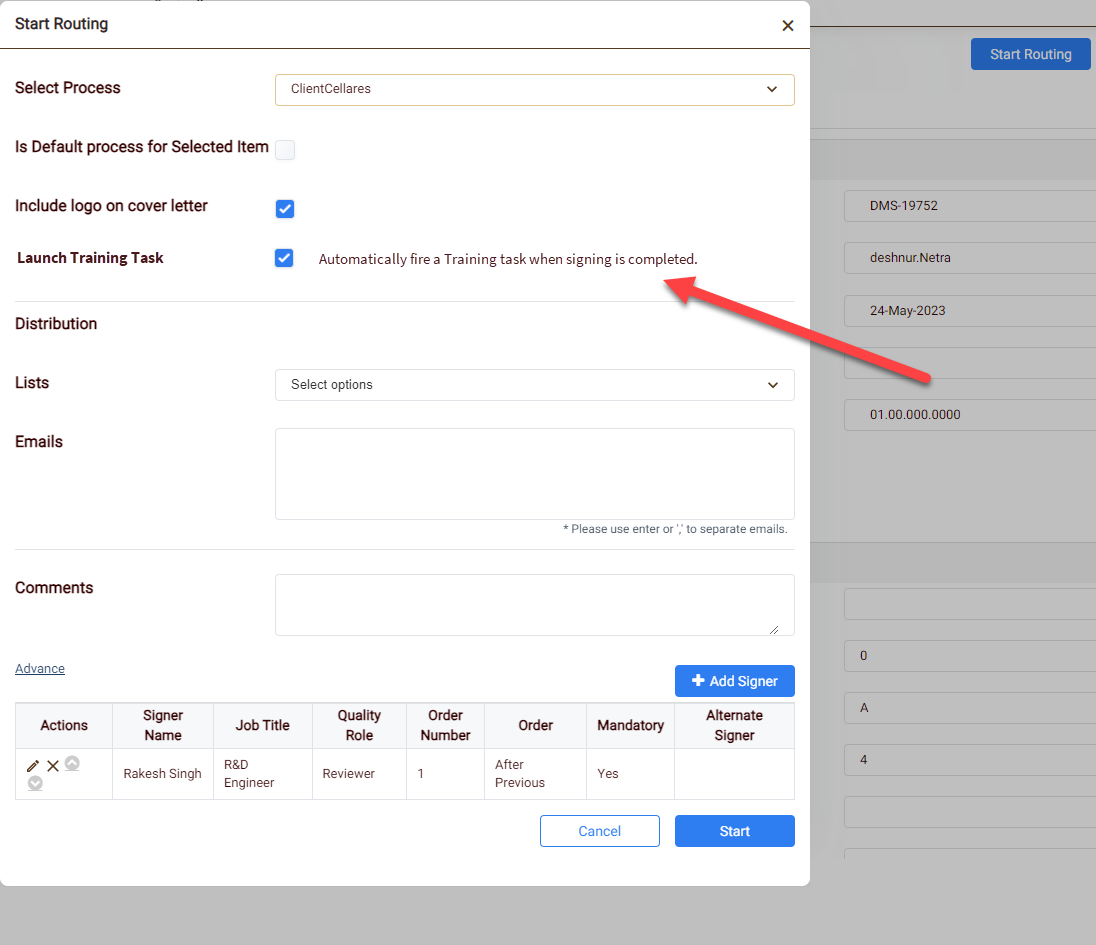Expand the Lists Select options dropdown
This screenshot has height=945, width=1096.
535,385
